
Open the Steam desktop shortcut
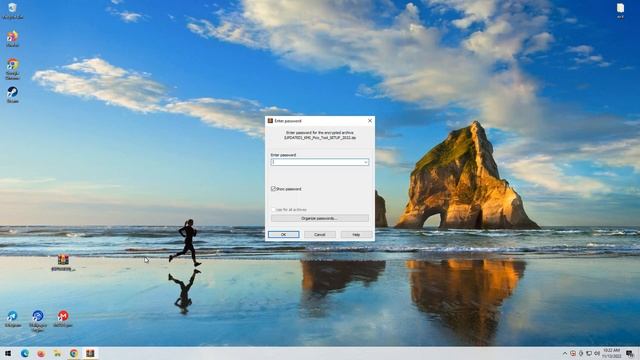[12, 94]
